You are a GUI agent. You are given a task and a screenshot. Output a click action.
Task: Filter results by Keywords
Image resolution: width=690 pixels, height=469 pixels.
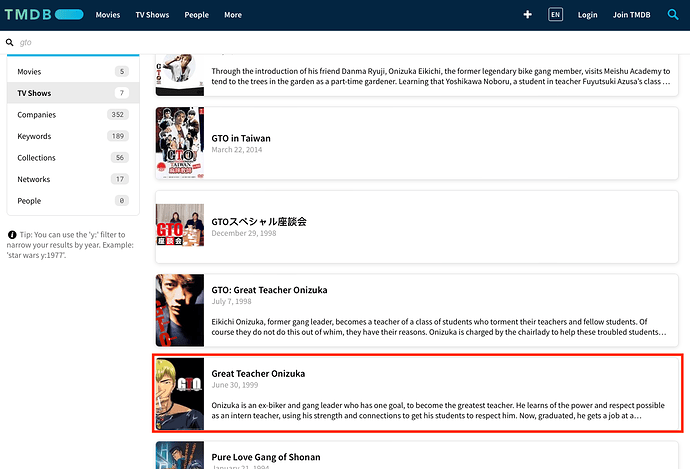point(73,136)
